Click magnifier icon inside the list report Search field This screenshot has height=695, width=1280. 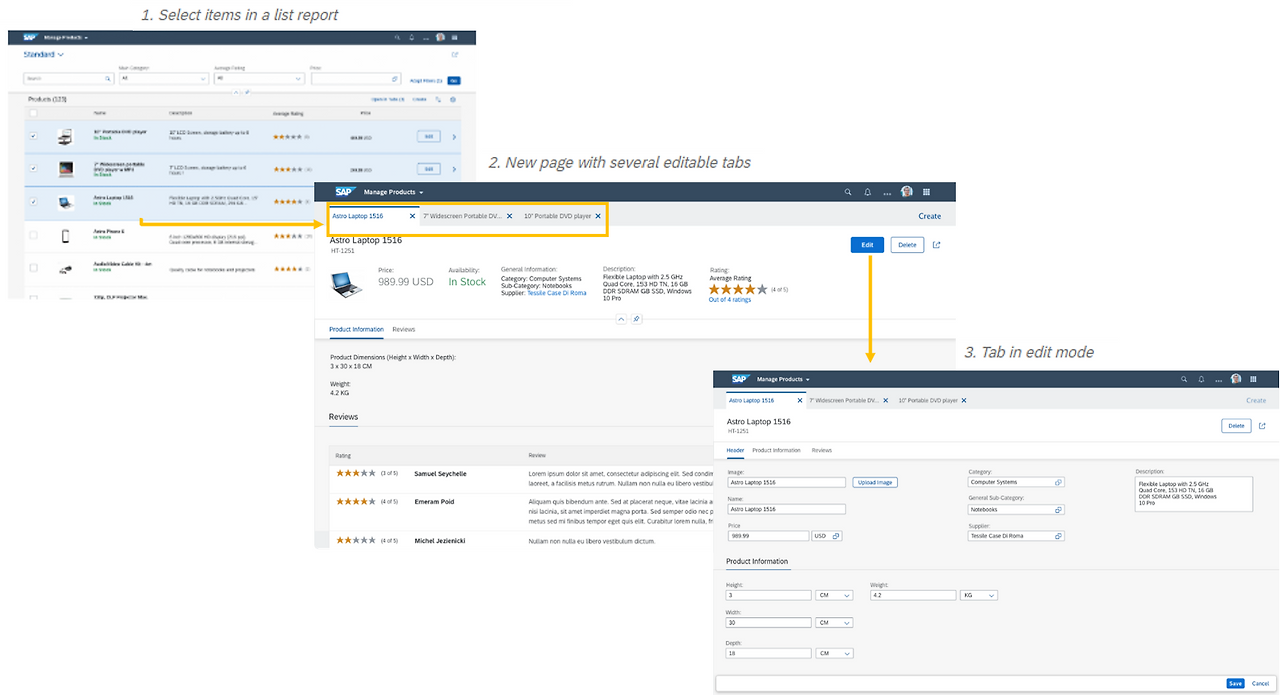pyautogui.click(x=108, y=78)
